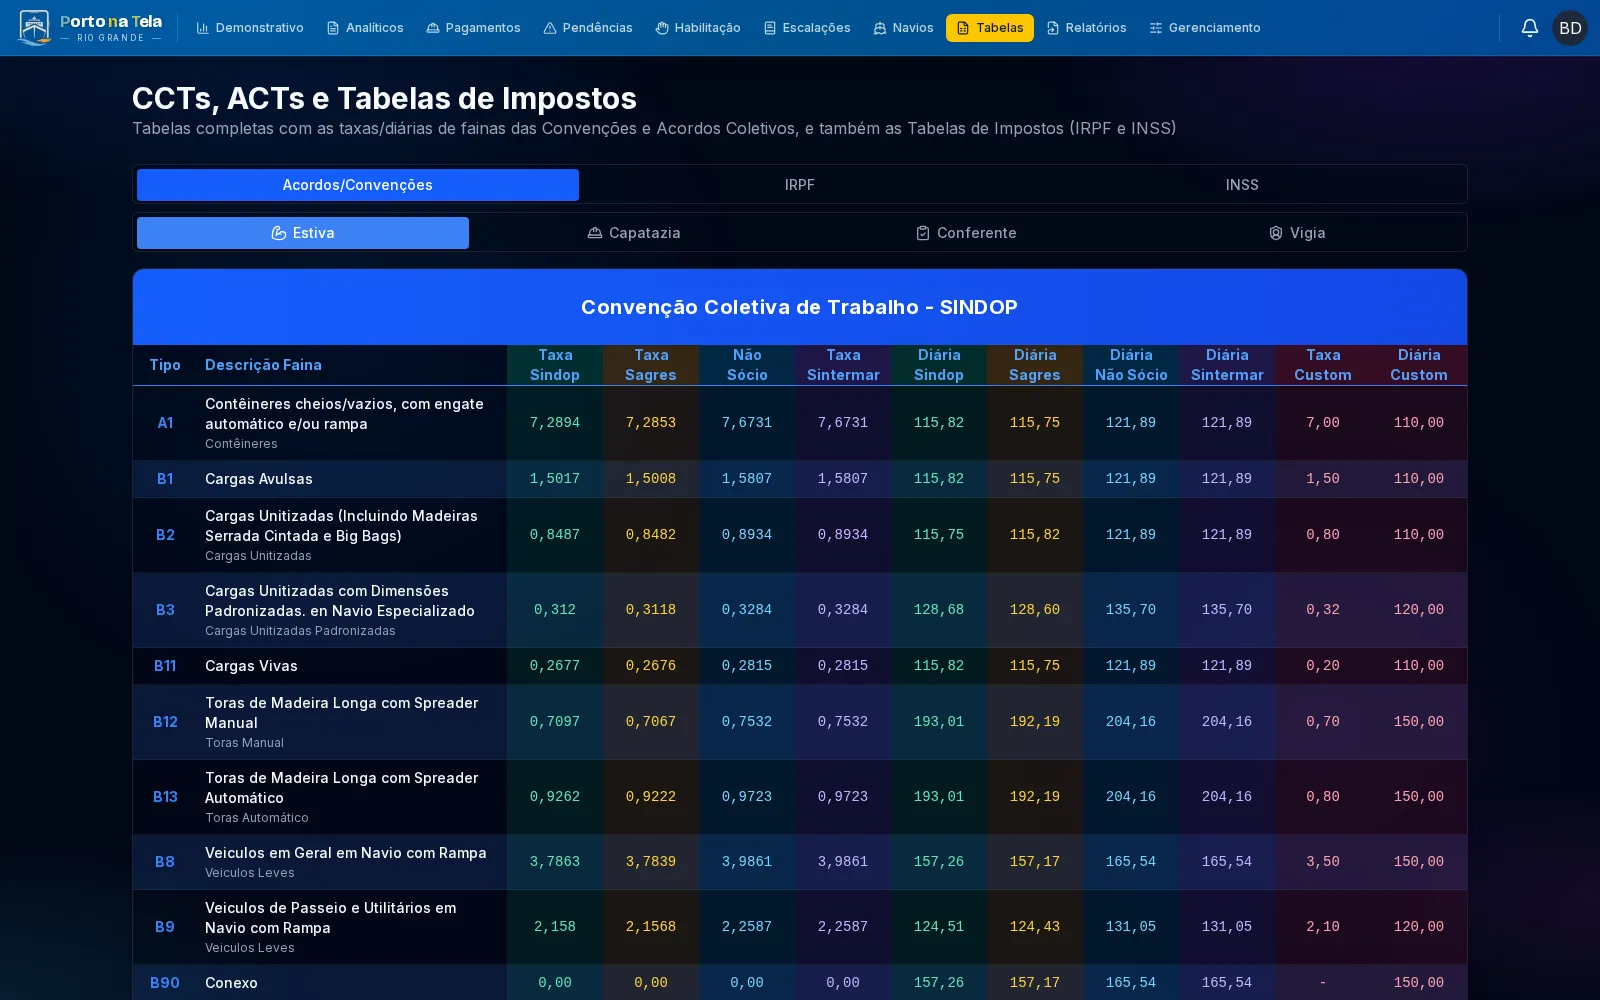Switch to the IRPF tab

[800, 185]
